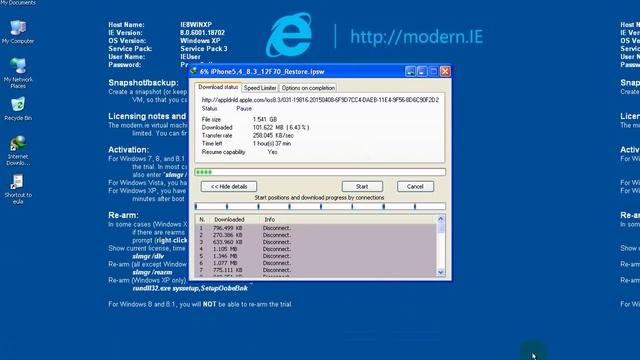This screenshot has height=360, width=640.
Task: Select connection row 4 with 1.105 MB
Action: click(316, 249)
